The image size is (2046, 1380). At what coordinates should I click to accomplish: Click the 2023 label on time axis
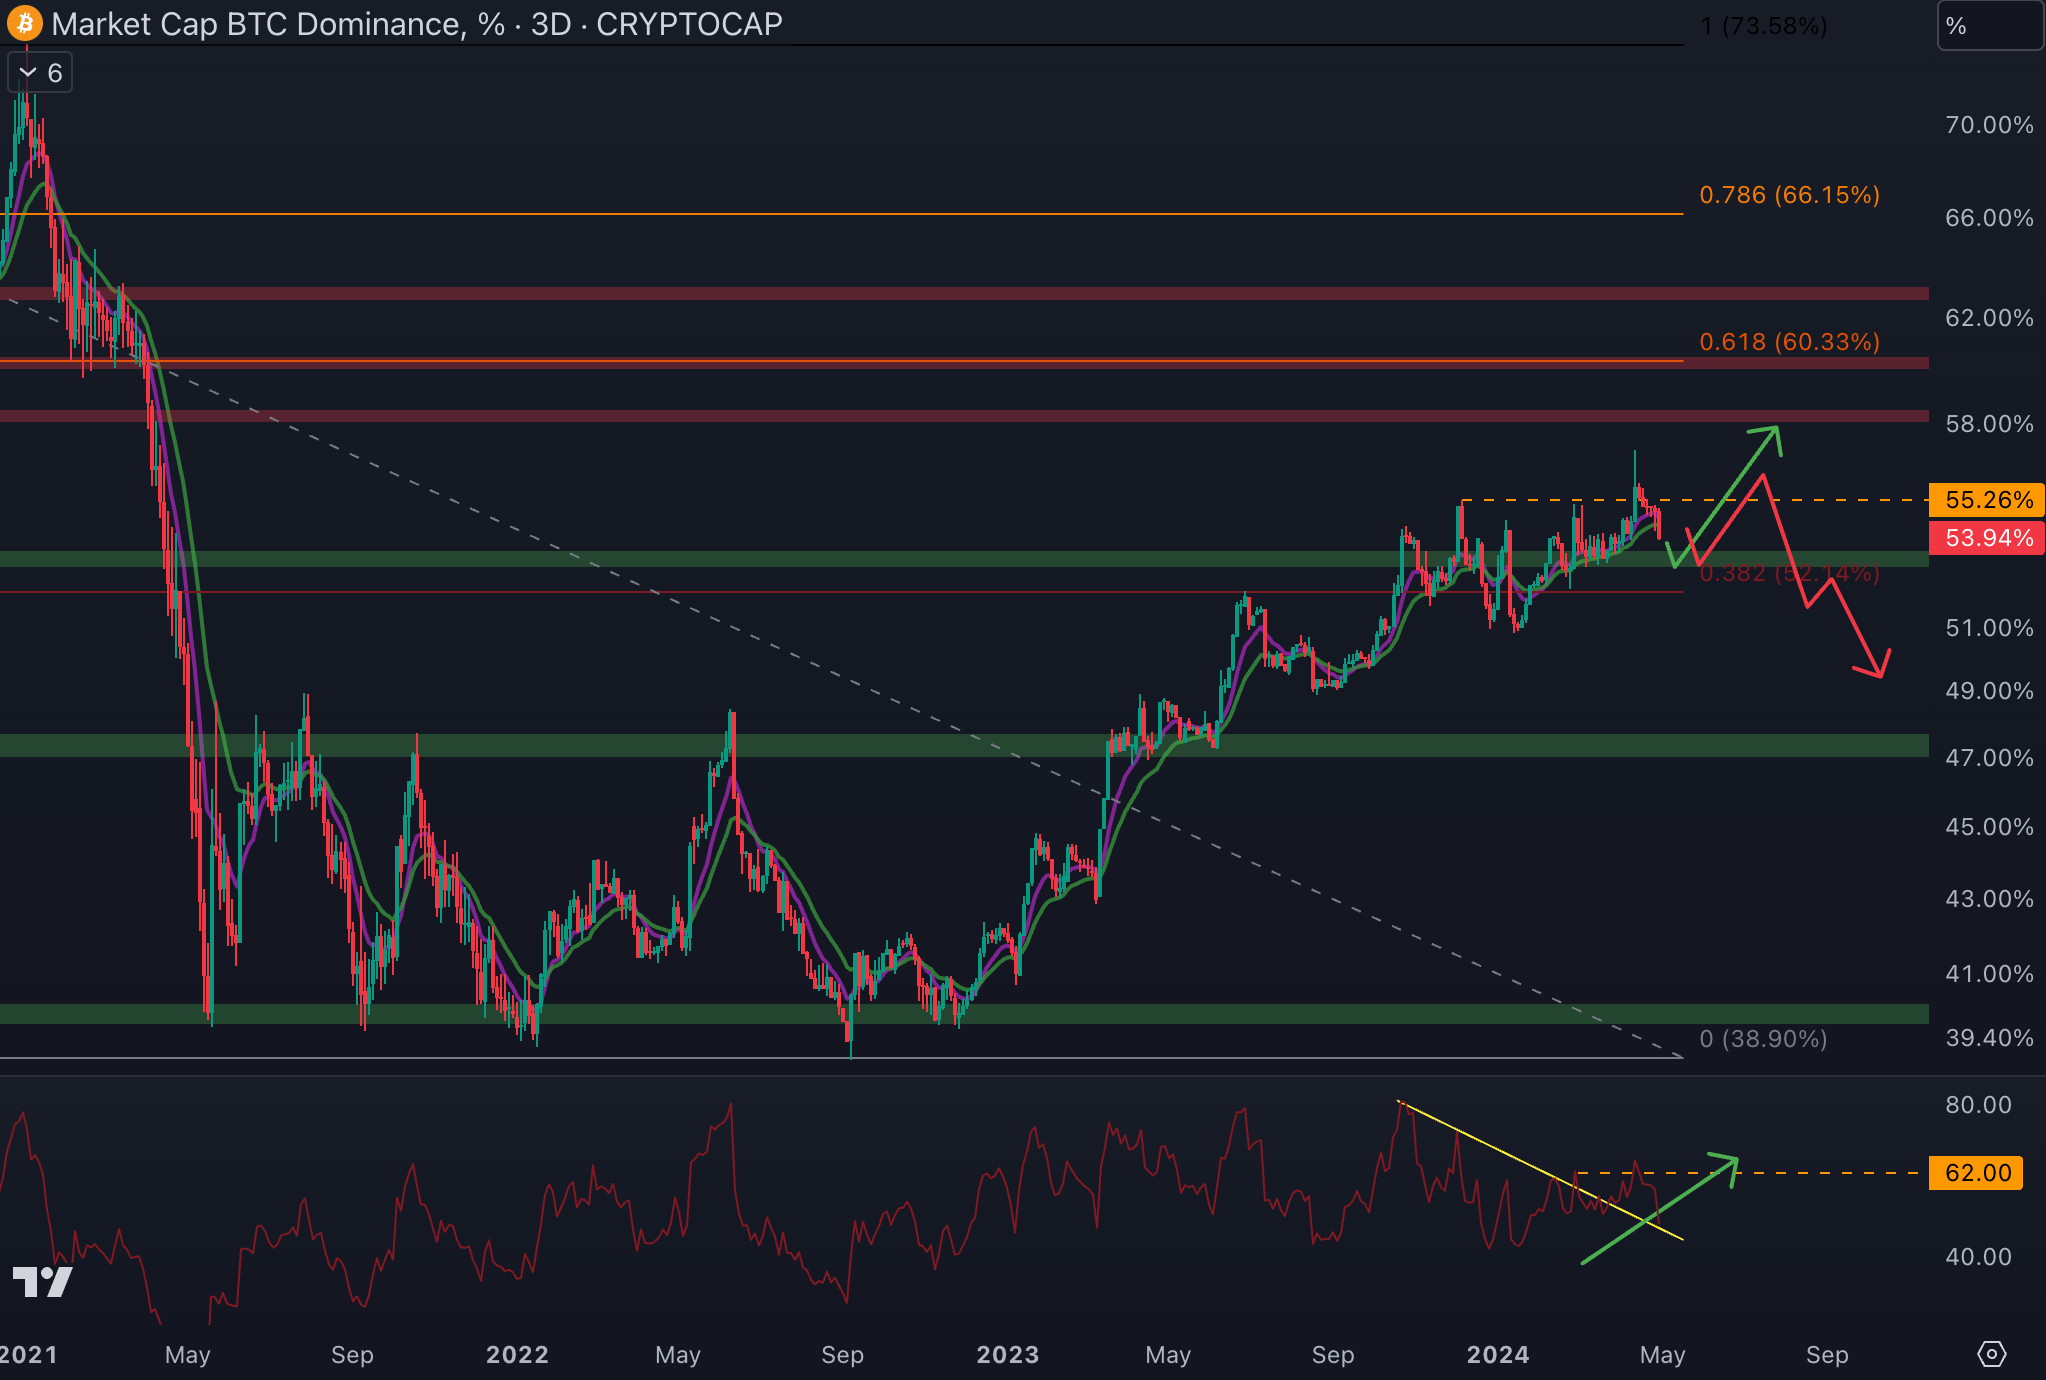[x=1007, y=1355]
